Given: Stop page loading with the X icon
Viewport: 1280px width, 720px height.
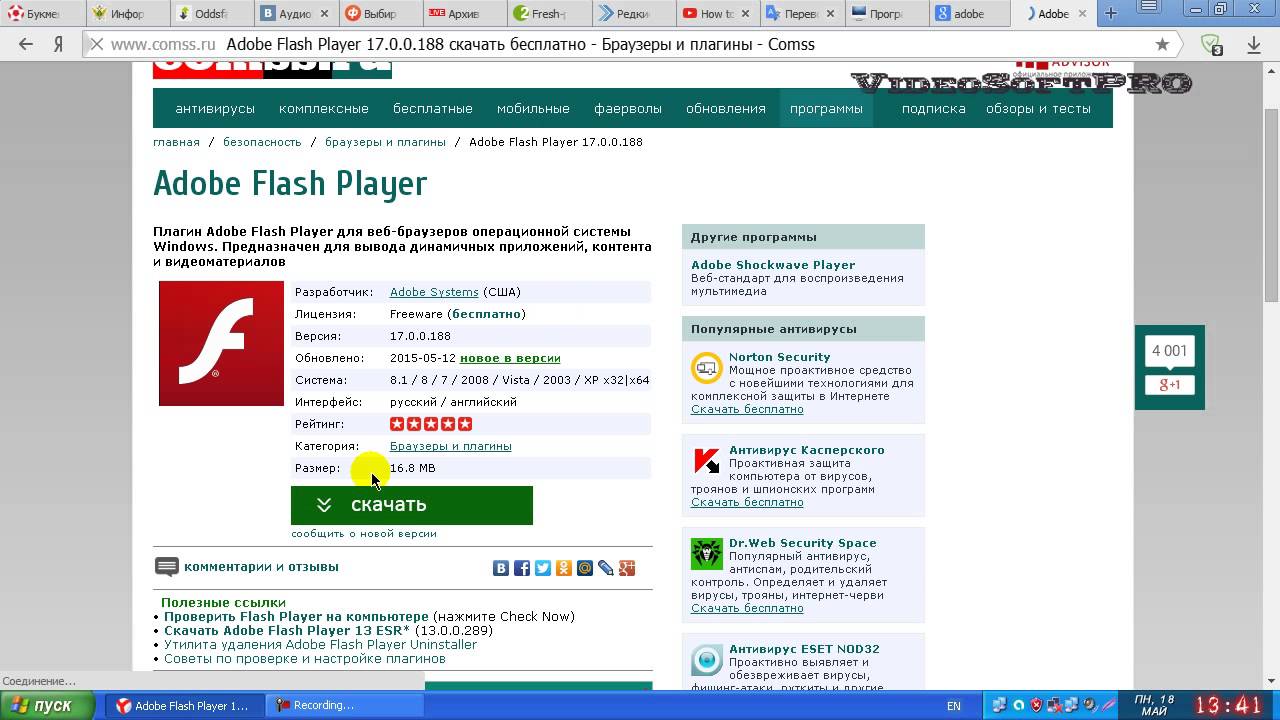Looking at the screenshot, I should point(96,44).
